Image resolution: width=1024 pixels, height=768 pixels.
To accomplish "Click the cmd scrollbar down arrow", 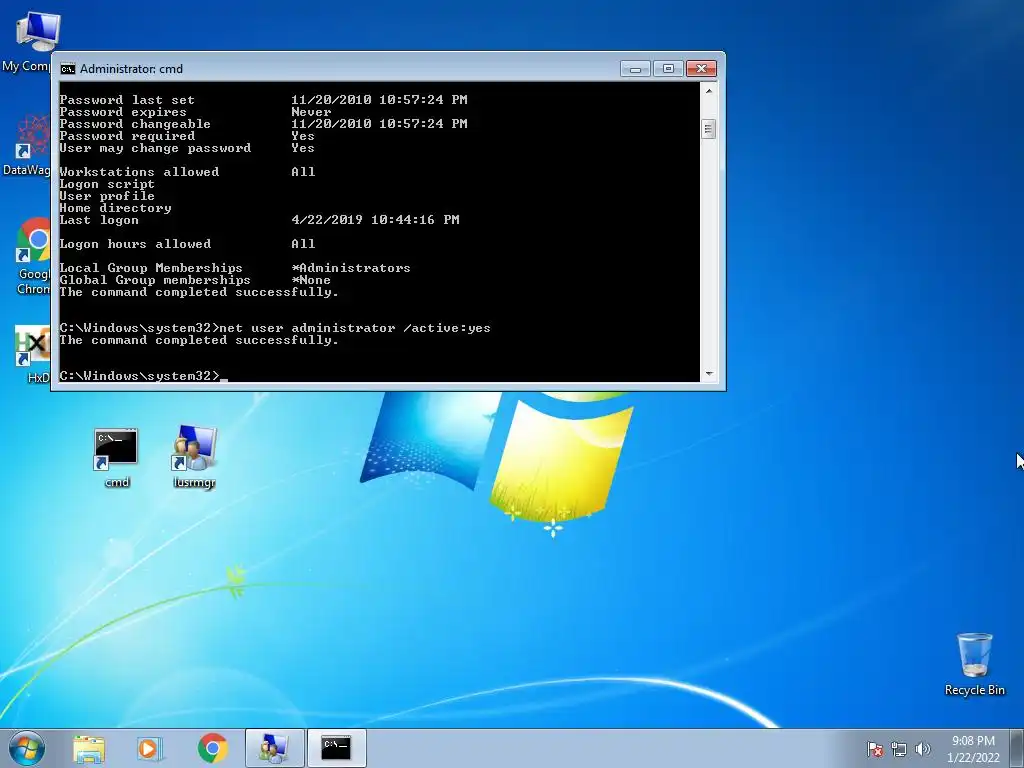I will click(x=709, y=374).
